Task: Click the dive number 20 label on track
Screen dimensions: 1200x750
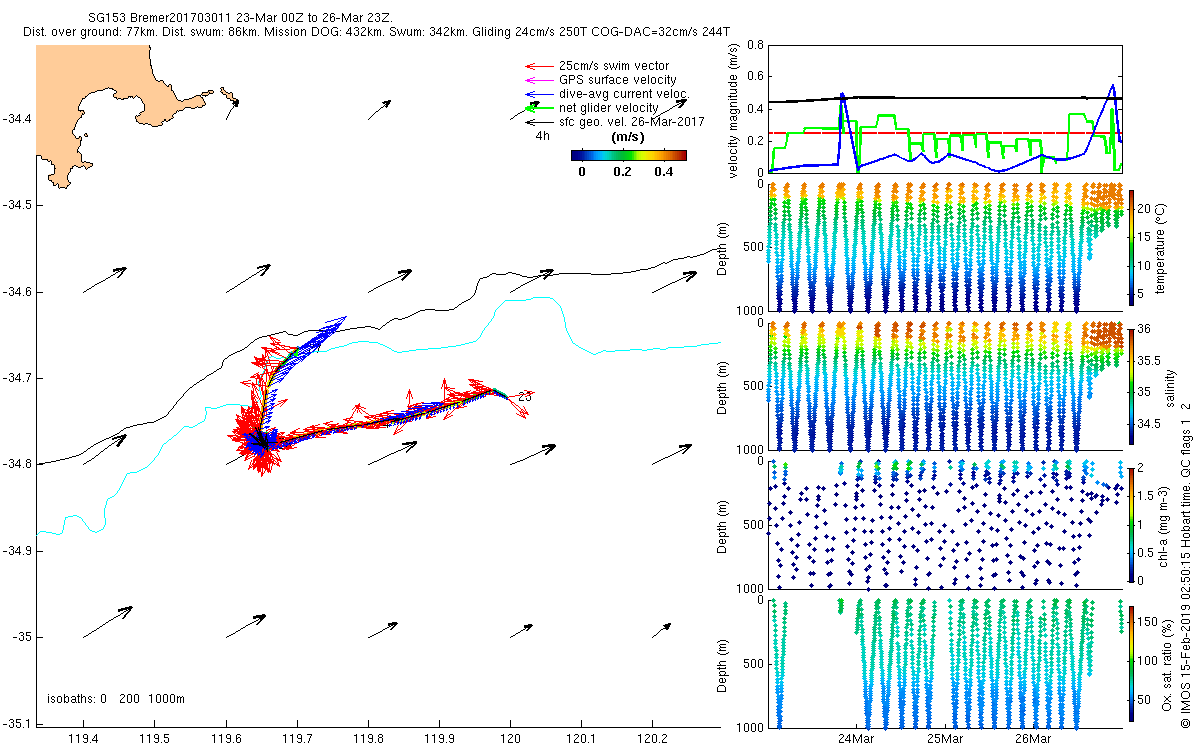Action: coord(525,397)
